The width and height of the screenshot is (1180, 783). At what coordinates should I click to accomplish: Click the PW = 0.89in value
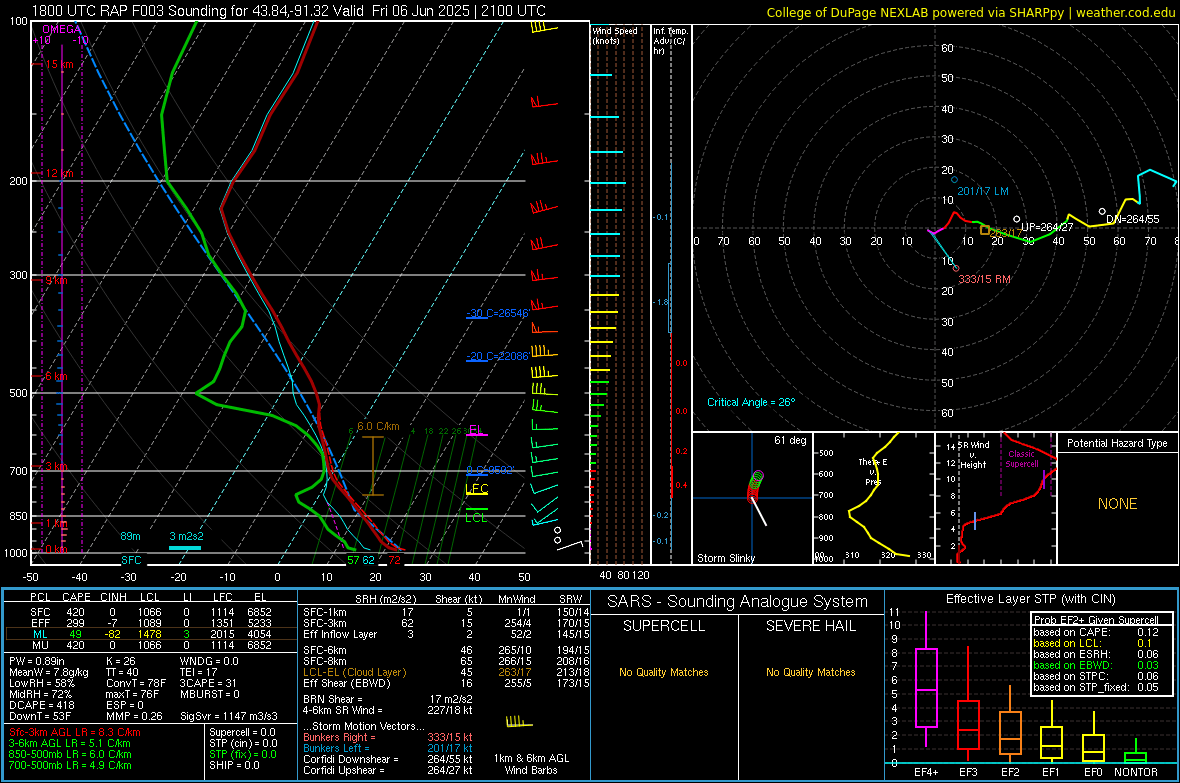pyautogui.click(x=37, y=661)
